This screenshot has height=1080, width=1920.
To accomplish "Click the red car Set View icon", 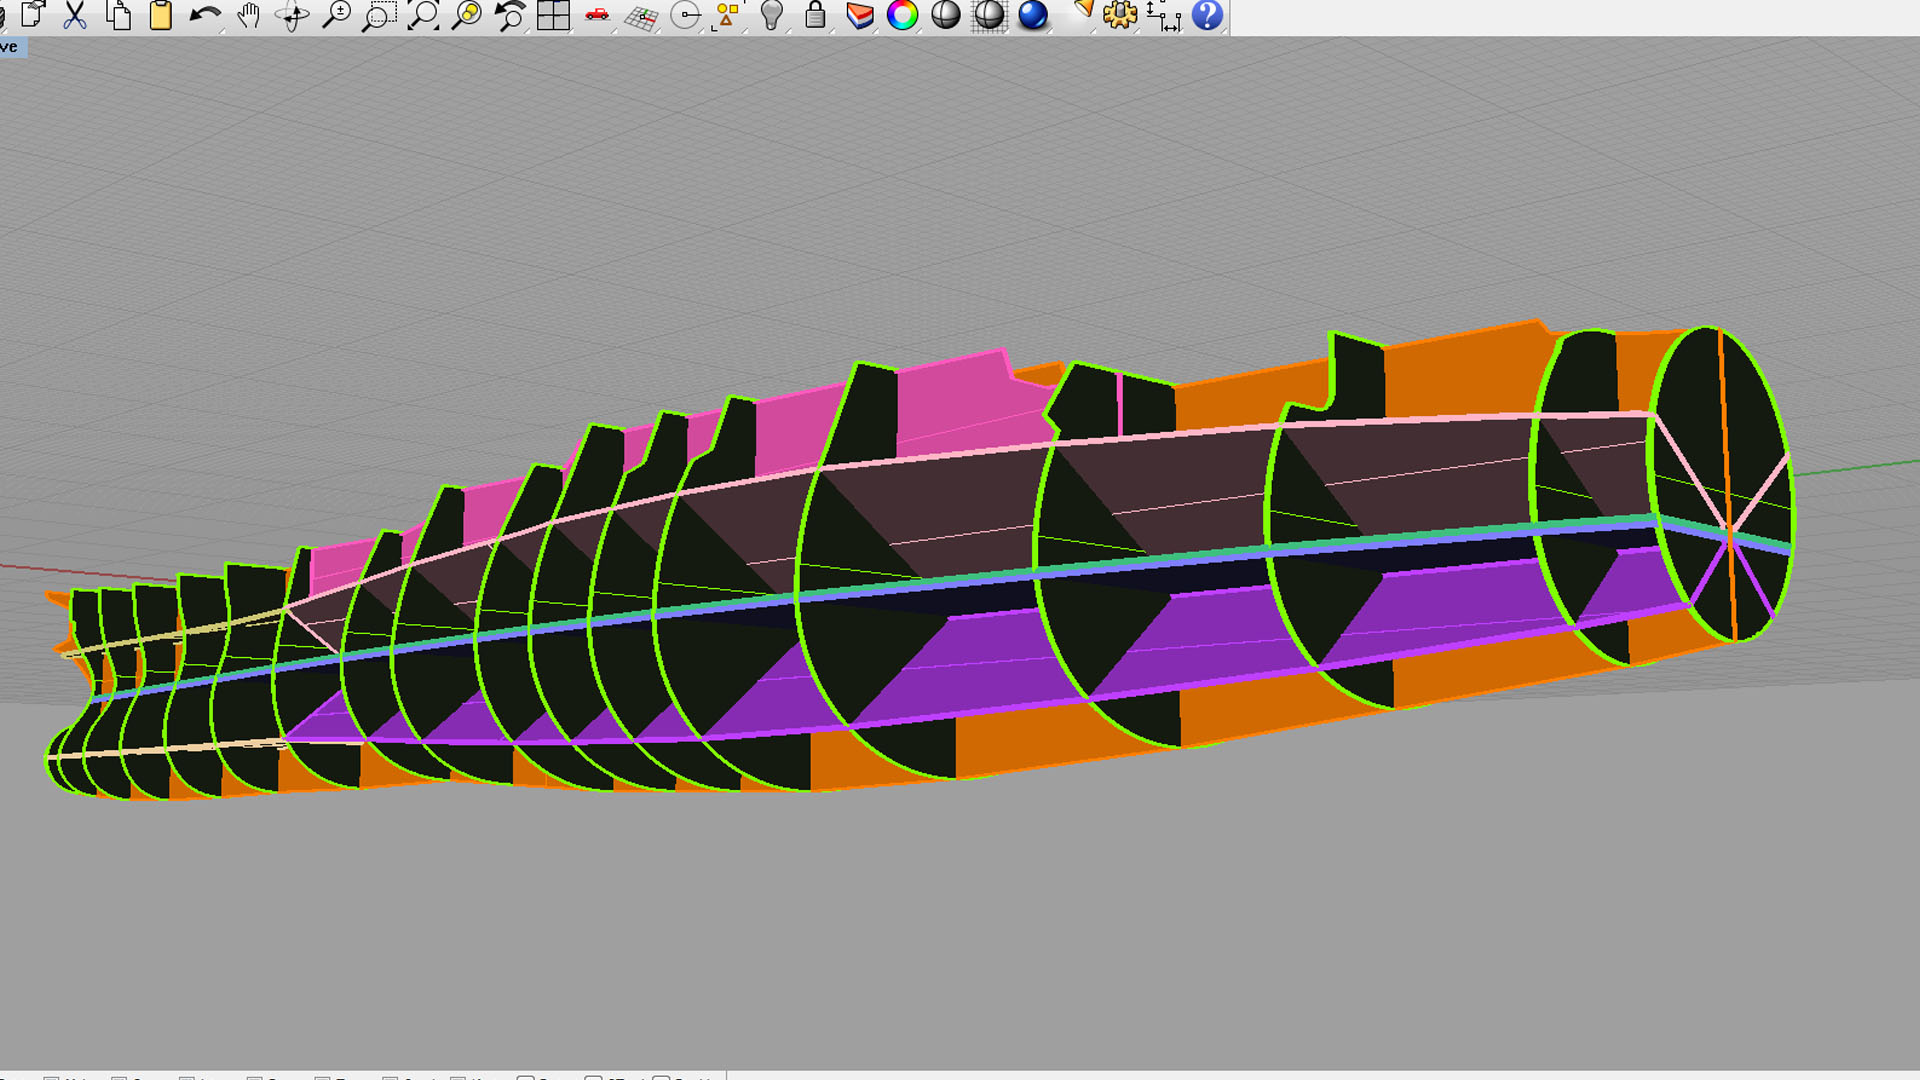I will click(597, 14).
